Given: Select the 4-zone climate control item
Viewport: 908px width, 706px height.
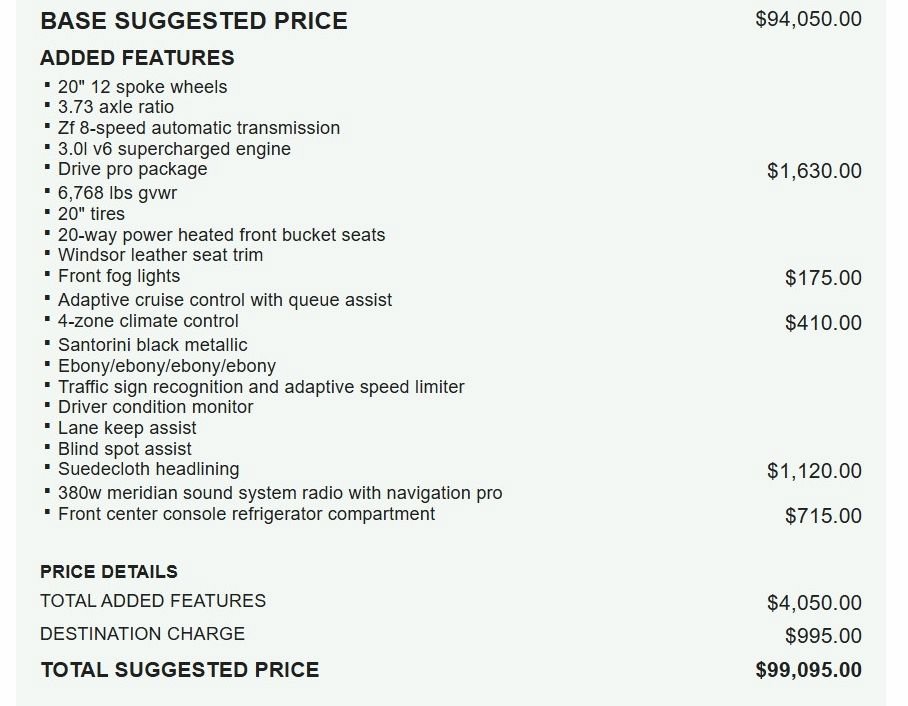Looking at the screenshot, I should [x=148, y=321].
